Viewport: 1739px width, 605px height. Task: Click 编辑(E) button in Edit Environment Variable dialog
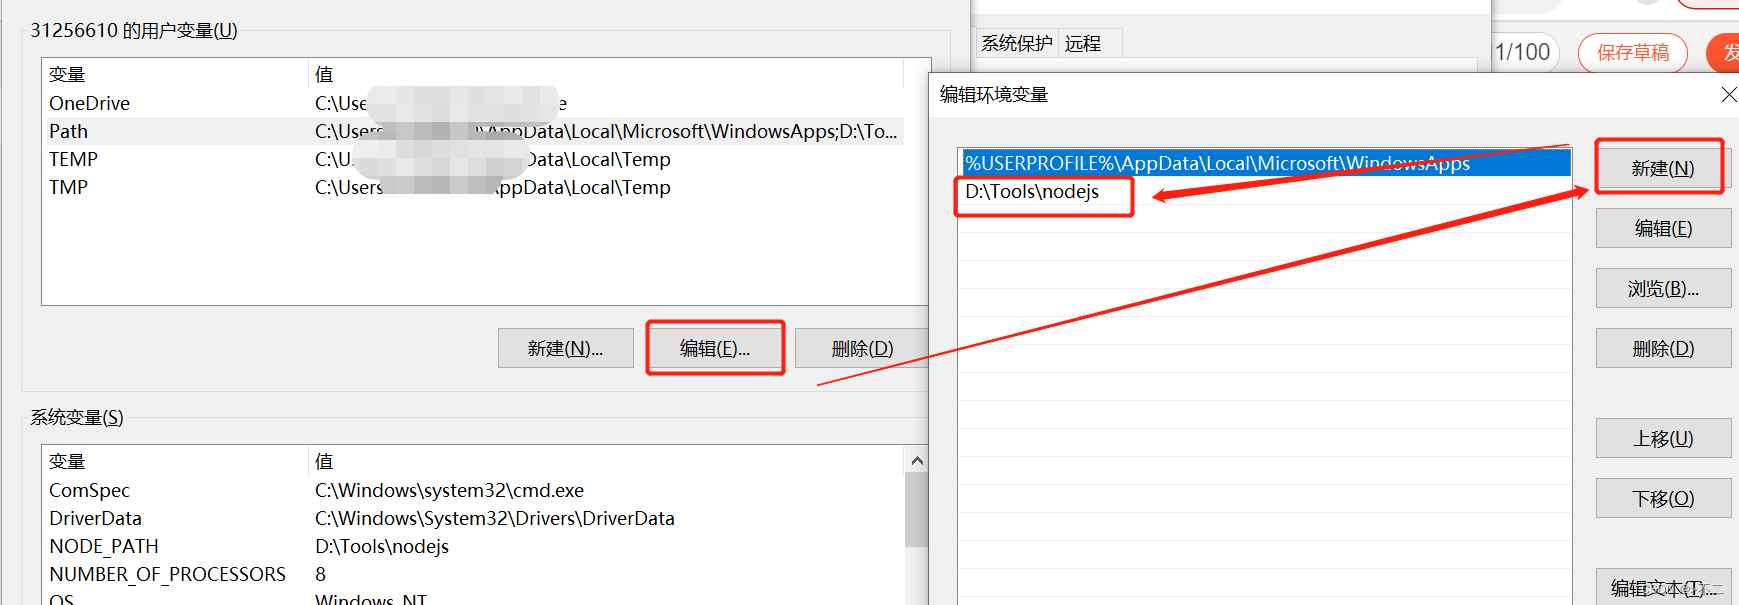coord(1663,228)
